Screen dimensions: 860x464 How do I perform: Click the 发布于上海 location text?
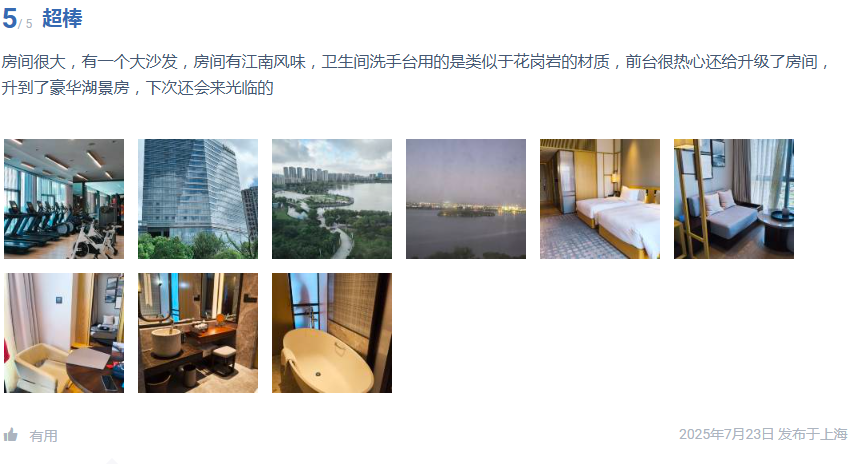pos(813,434)
